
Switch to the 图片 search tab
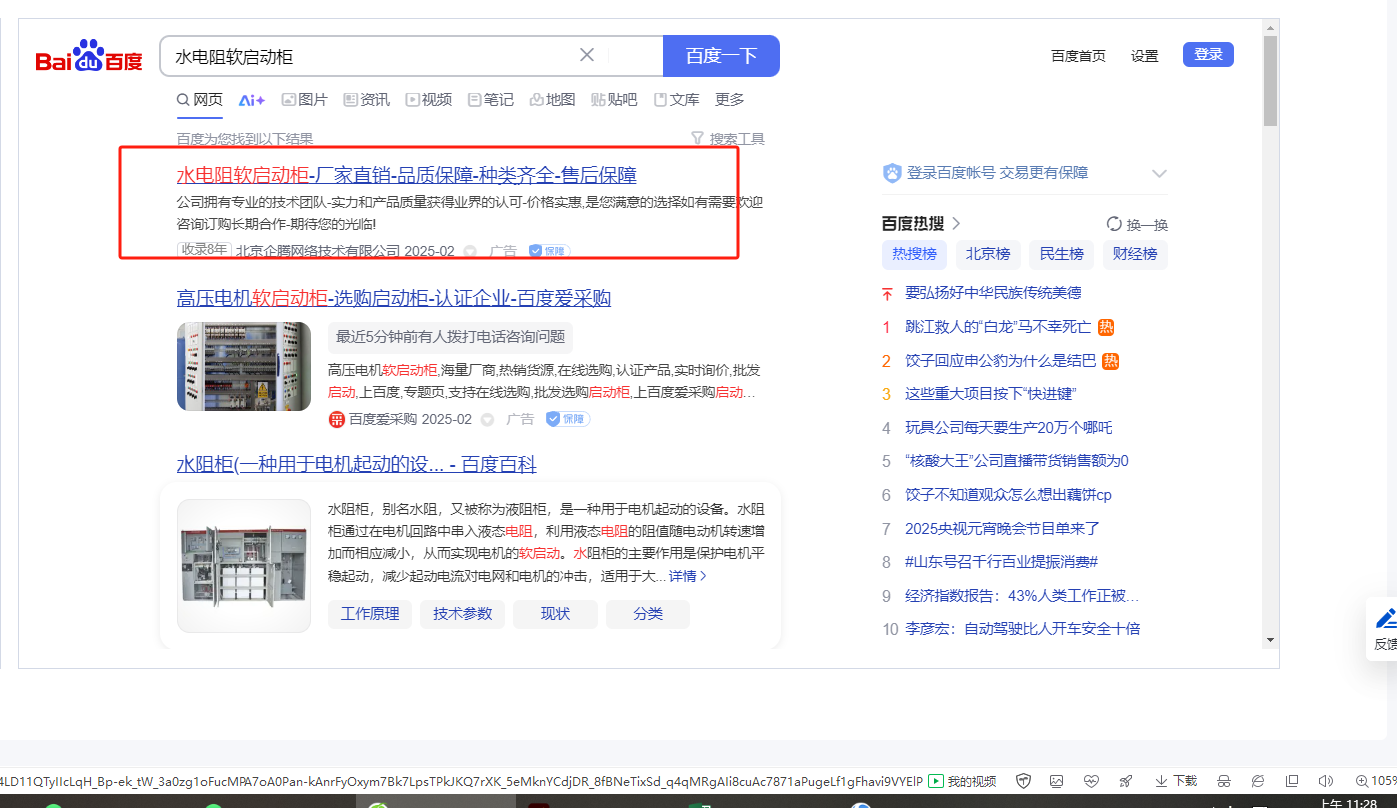(x=304, y=100)
